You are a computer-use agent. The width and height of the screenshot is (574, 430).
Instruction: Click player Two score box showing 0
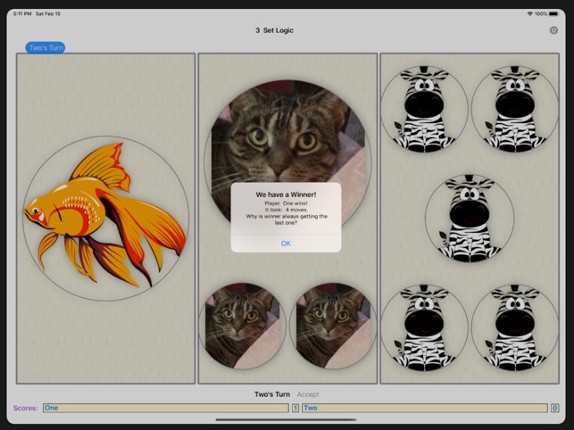[x=555, y=408]
